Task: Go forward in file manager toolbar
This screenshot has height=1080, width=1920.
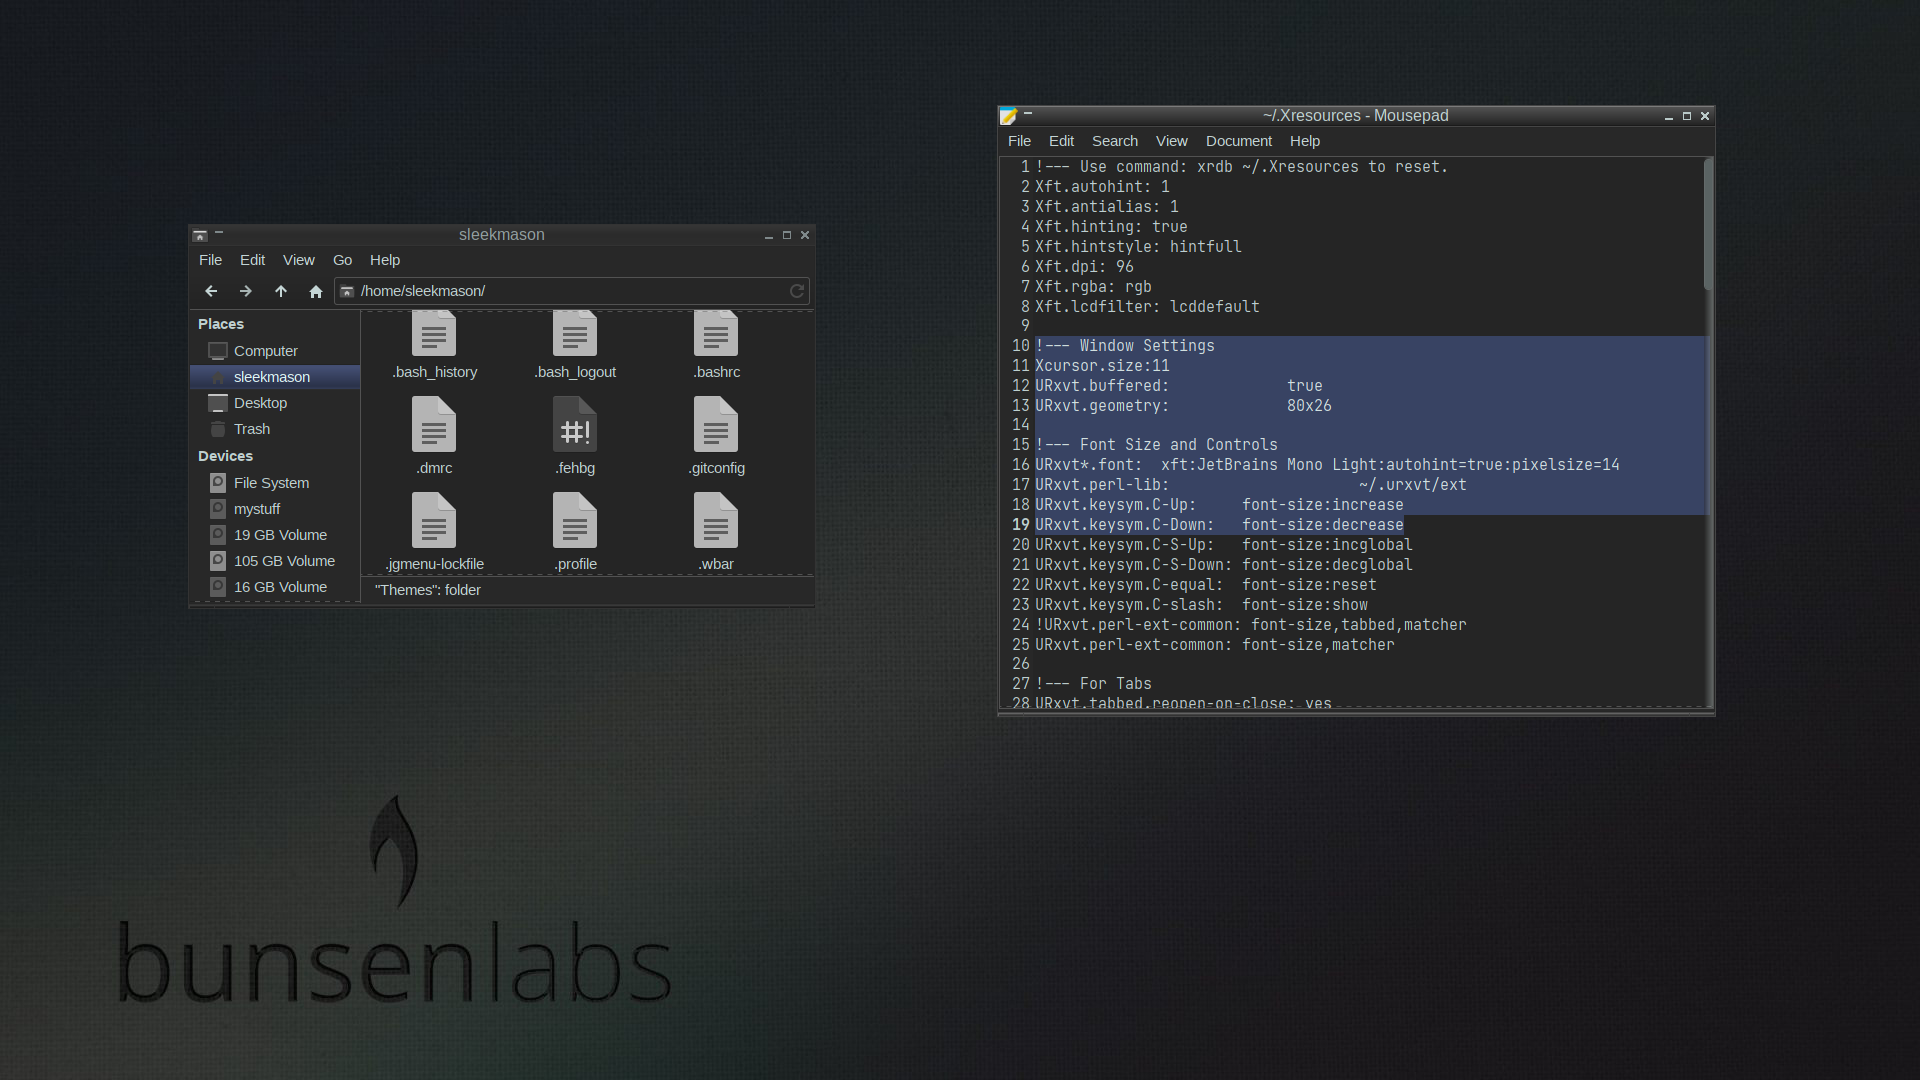Action: pyautogui.click(x=246, y=291)
